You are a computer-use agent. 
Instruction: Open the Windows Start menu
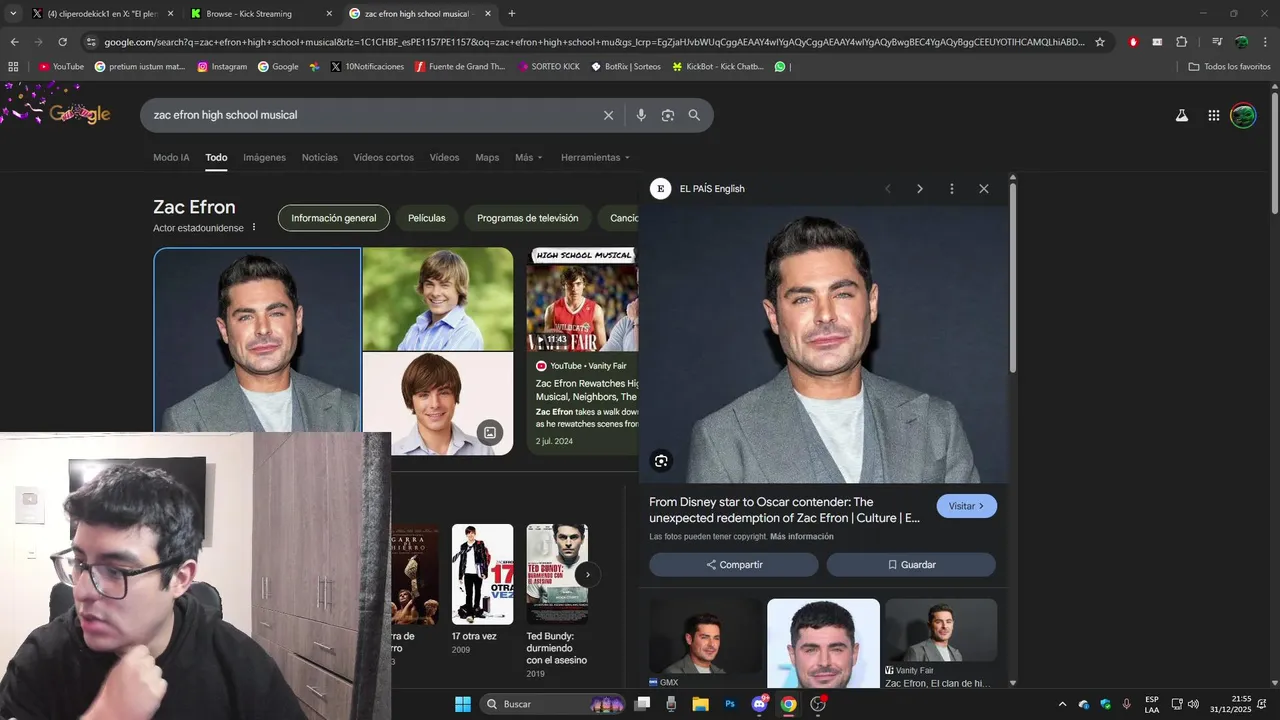pos(463,704)
